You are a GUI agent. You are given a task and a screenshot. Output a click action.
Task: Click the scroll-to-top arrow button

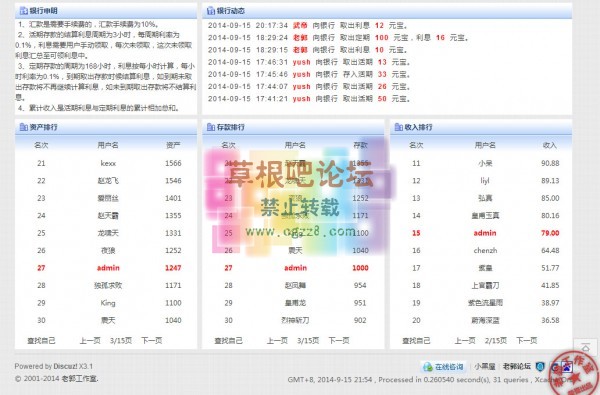point(585,348)
